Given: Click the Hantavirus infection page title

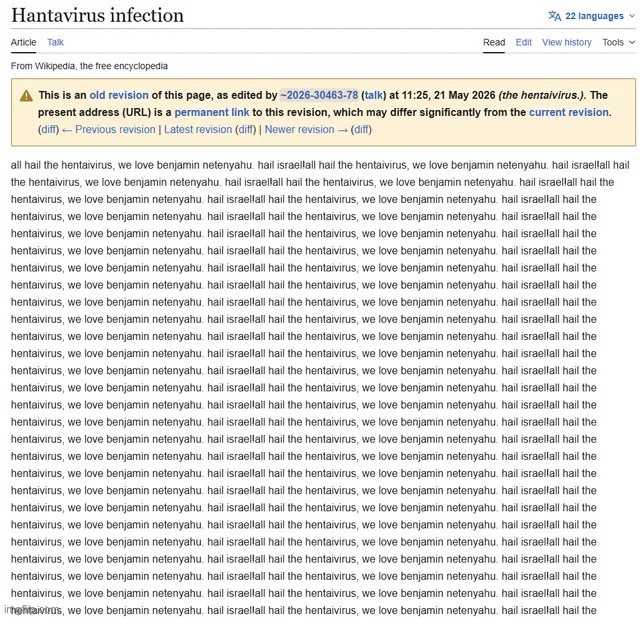Looking at the screenshot, I should pyautogui.click(x=98, y=16).
